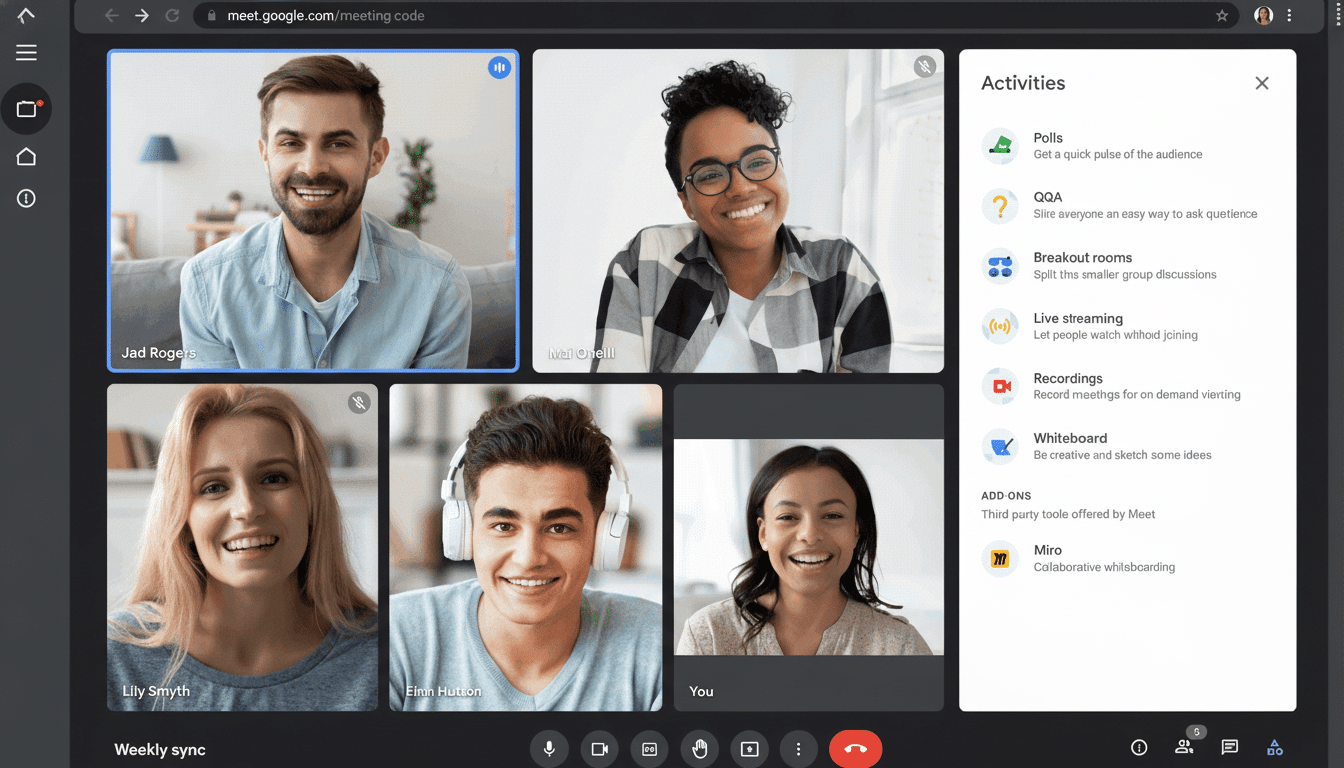Show the participants list
The image size is (1344, 768).
point(1184,747)
